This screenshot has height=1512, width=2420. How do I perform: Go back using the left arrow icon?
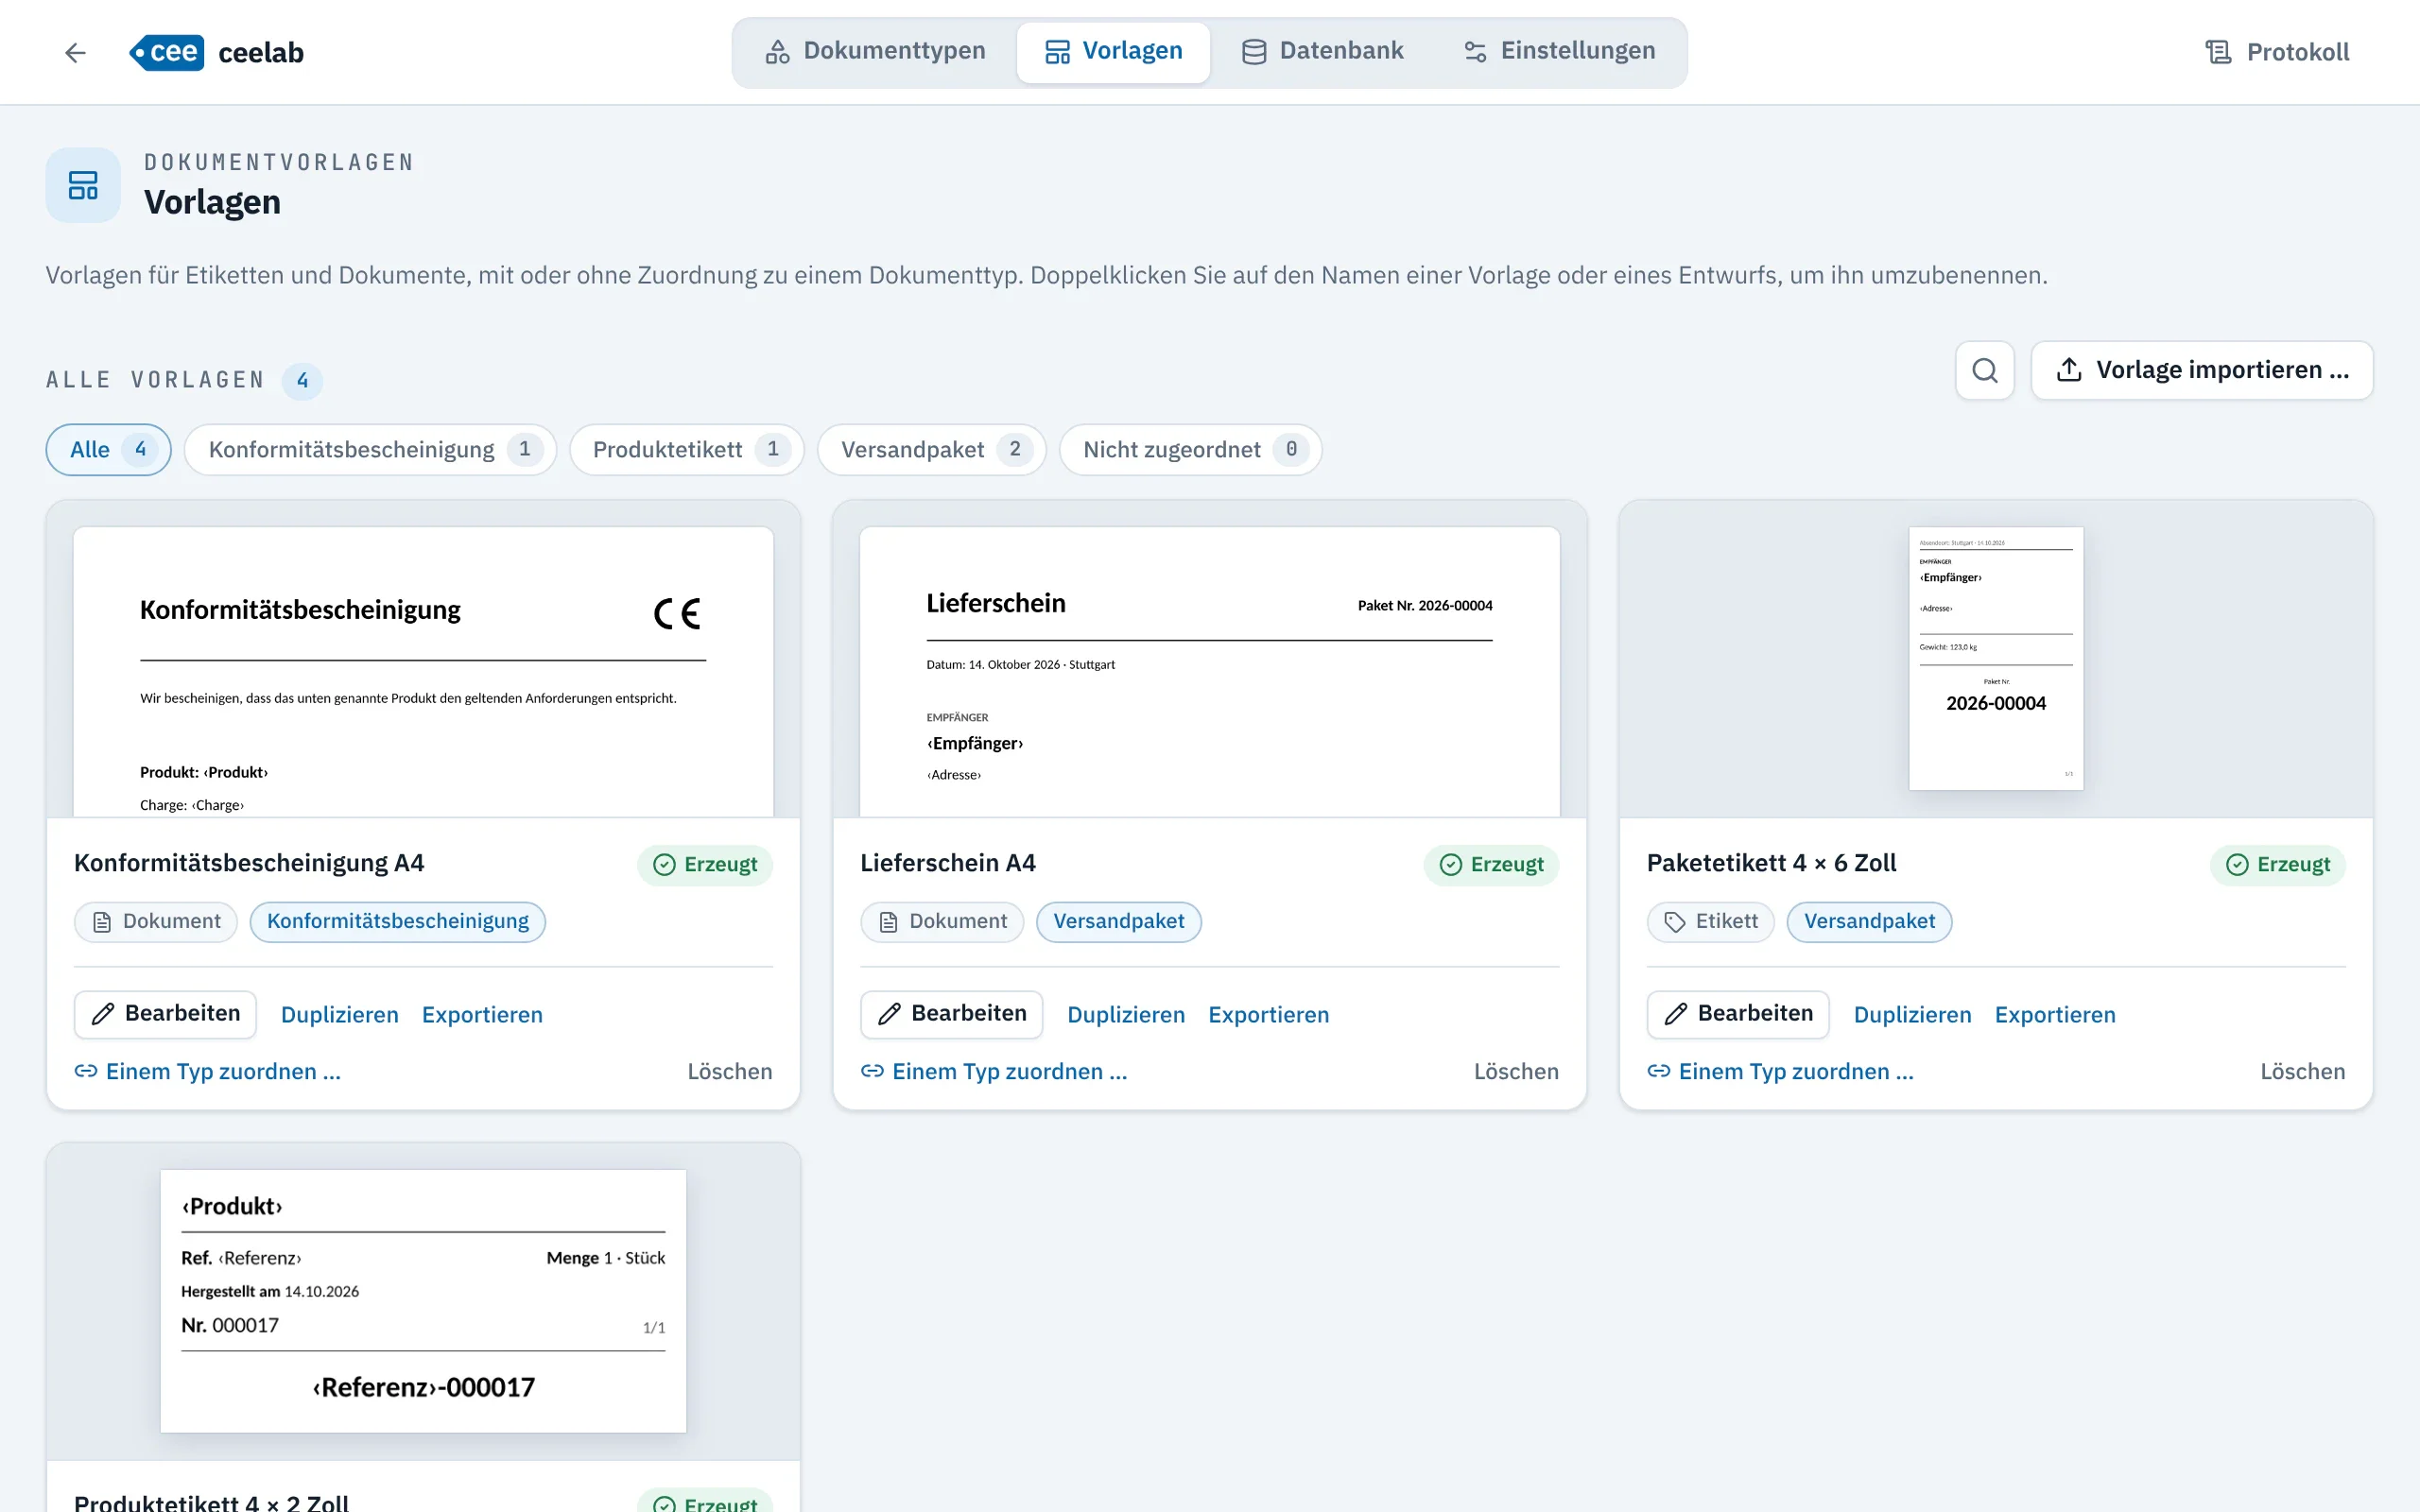click(75, 52)
